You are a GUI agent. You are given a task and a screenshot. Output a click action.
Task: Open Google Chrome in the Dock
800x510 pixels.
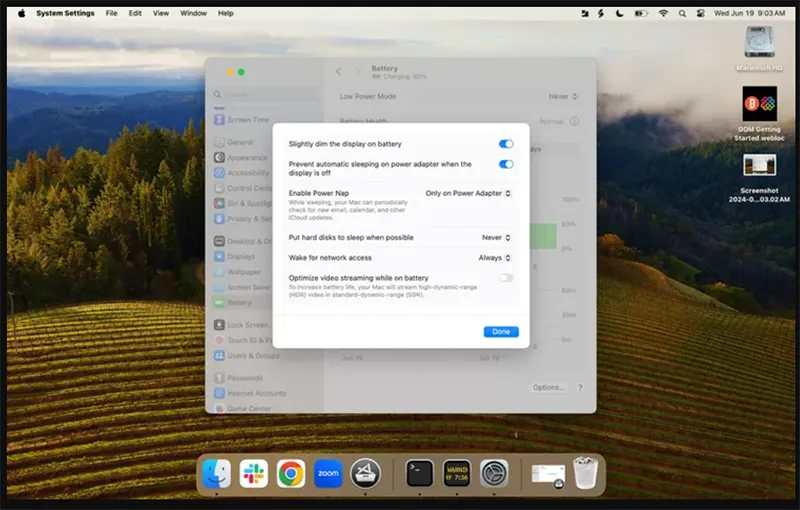tap(291, 473)
